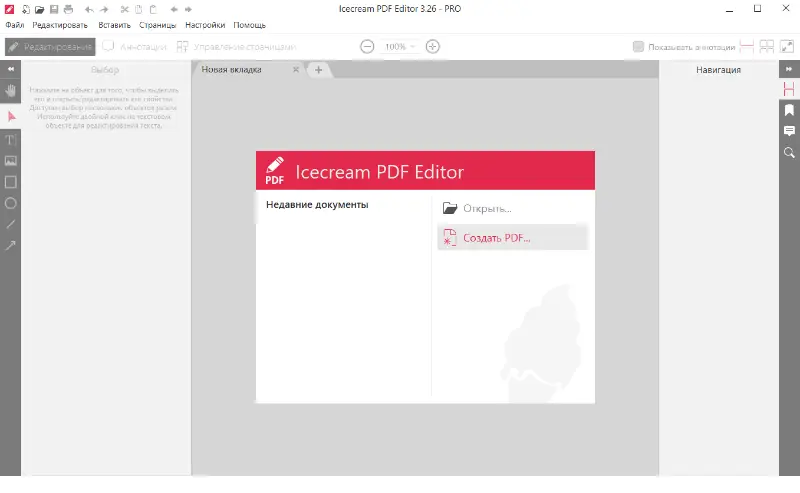Screen dimensions: 800x493
Task: Click the zoom out minus button
Action: (x=367, y=46)
